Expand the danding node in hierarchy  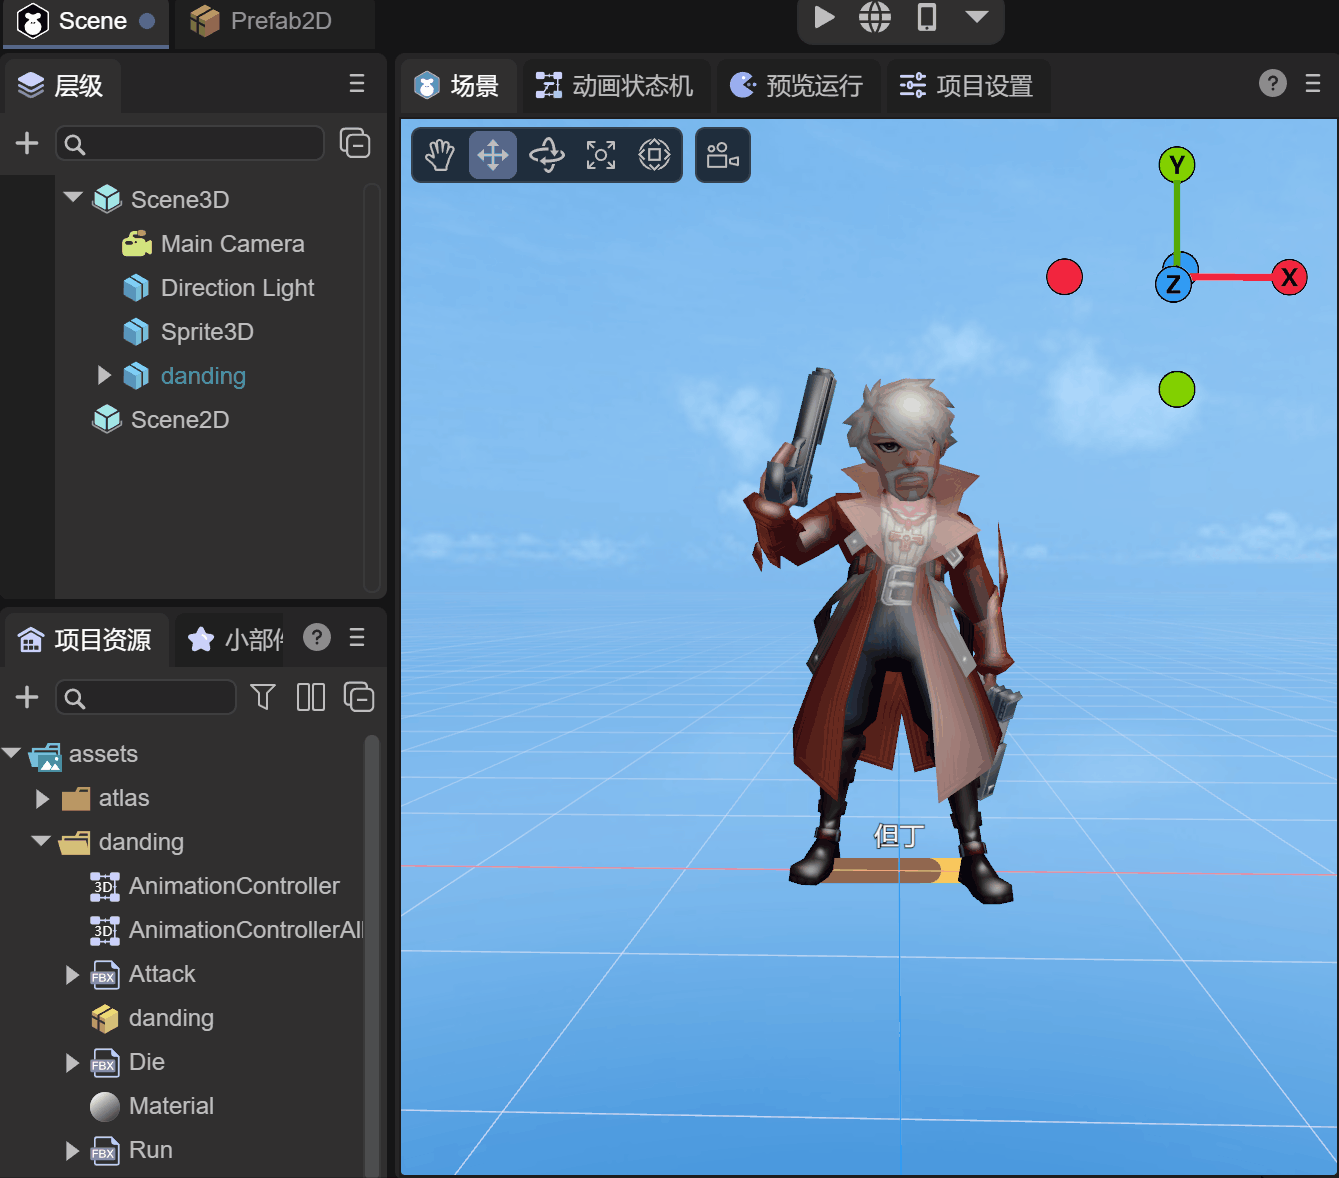104,376
